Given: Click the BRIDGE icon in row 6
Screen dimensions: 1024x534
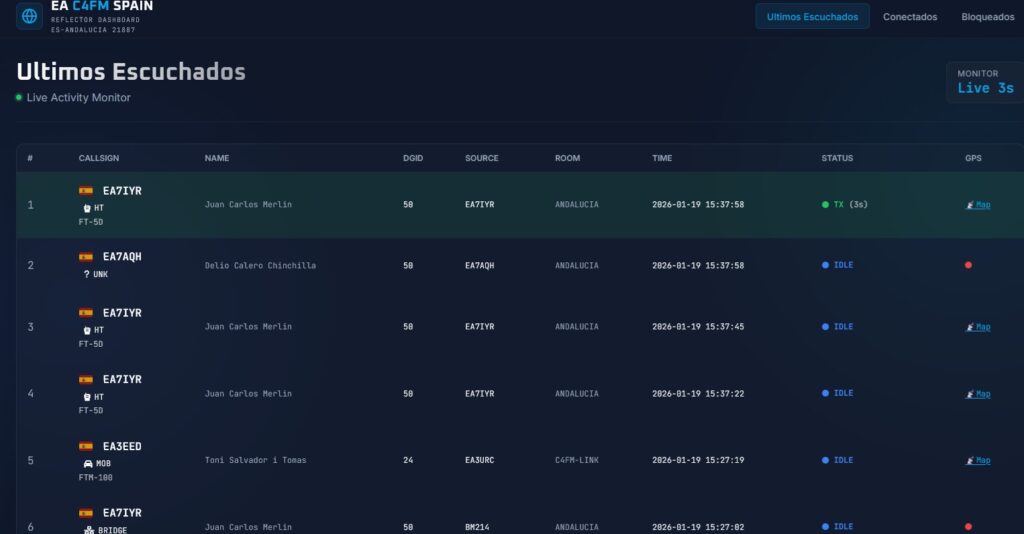Looking at the screenshot, I should click(88, 530).
